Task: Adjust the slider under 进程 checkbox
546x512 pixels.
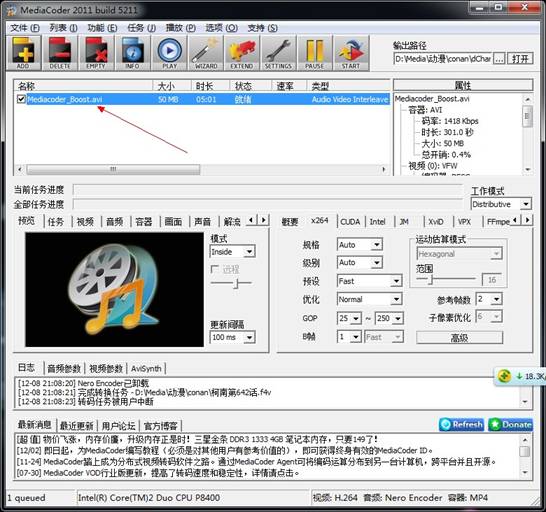Action: (237, 284)
